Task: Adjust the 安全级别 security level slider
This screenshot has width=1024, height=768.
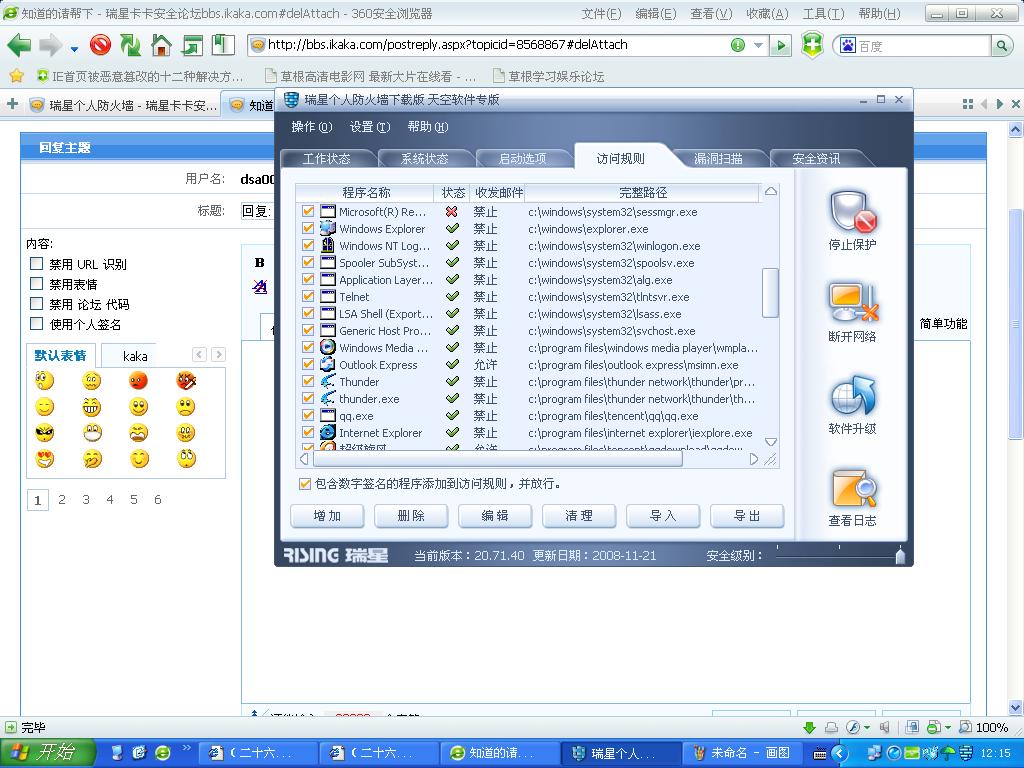Action: point(901,556)
